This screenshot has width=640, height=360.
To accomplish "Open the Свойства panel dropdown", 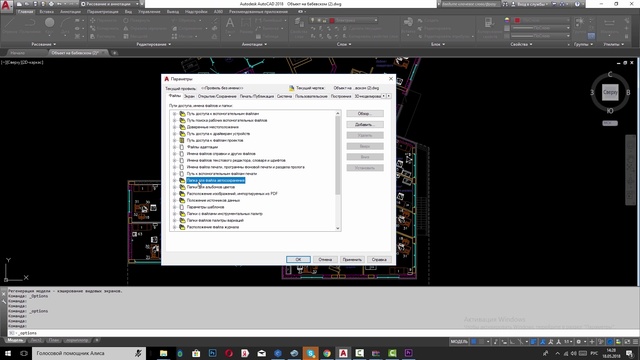I will tap(521, 44).
